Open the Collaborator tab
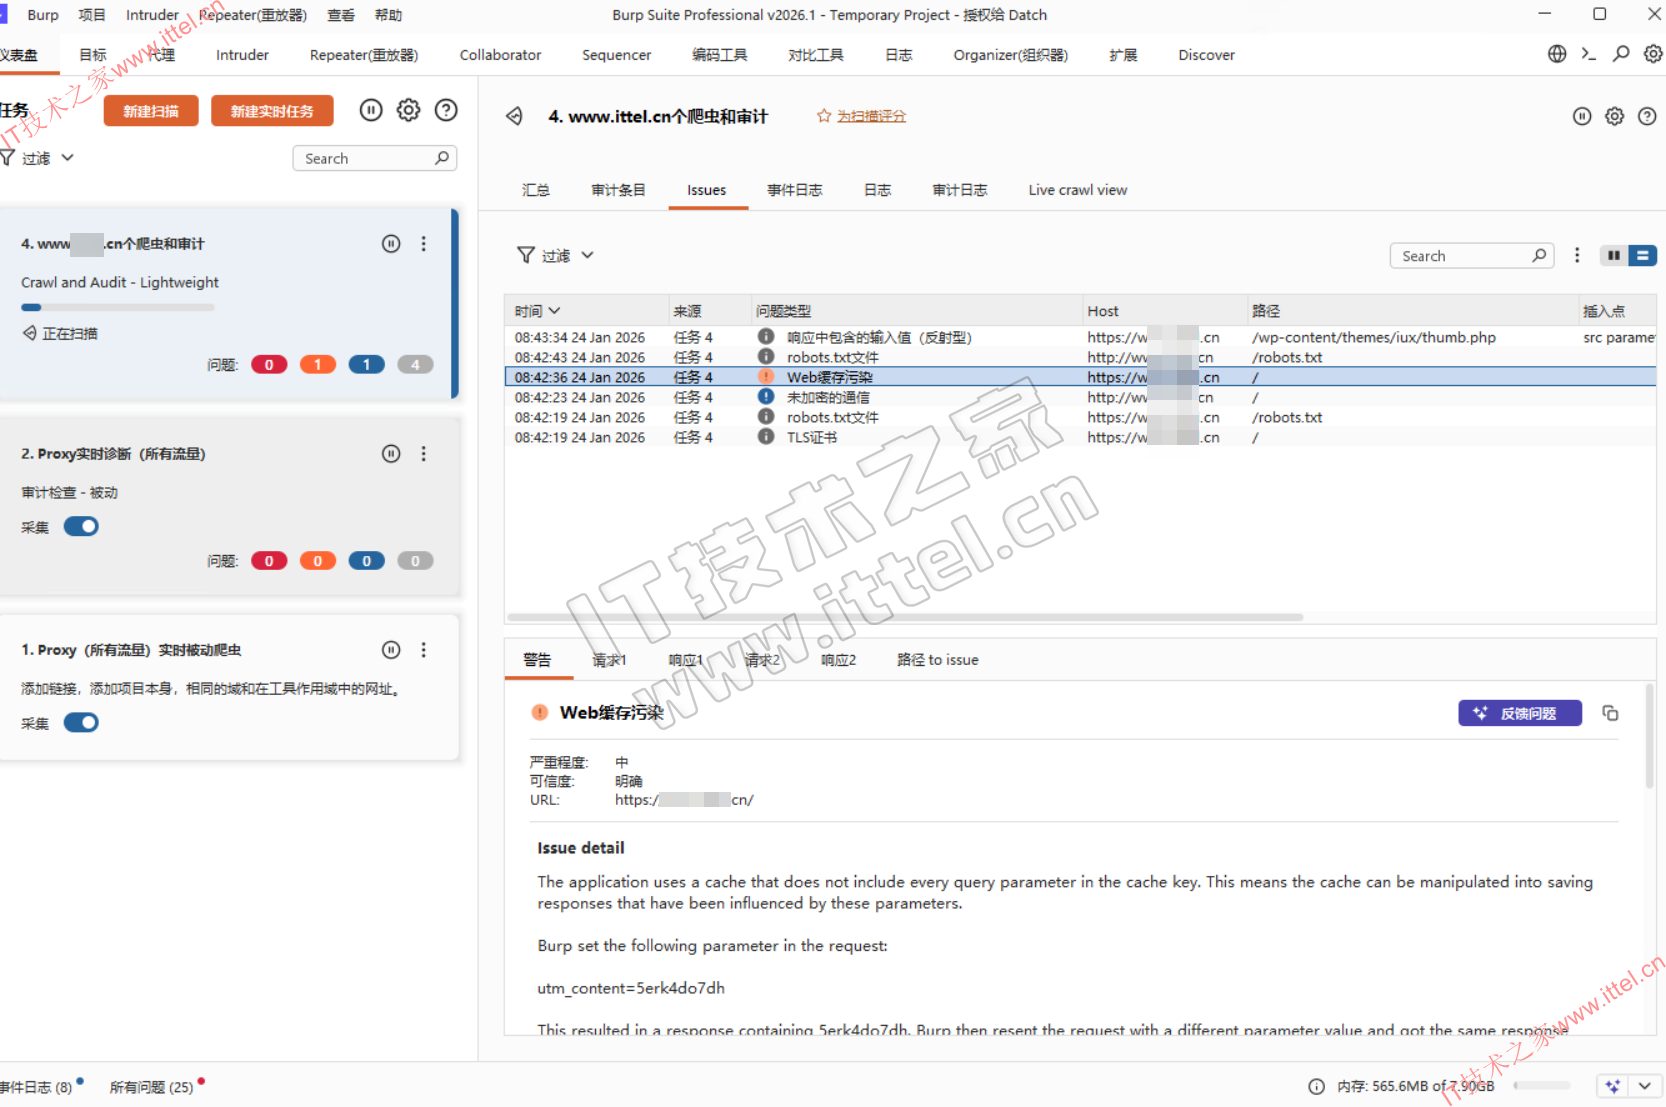Screen dimensions: 1666x1107 point(500,55)
